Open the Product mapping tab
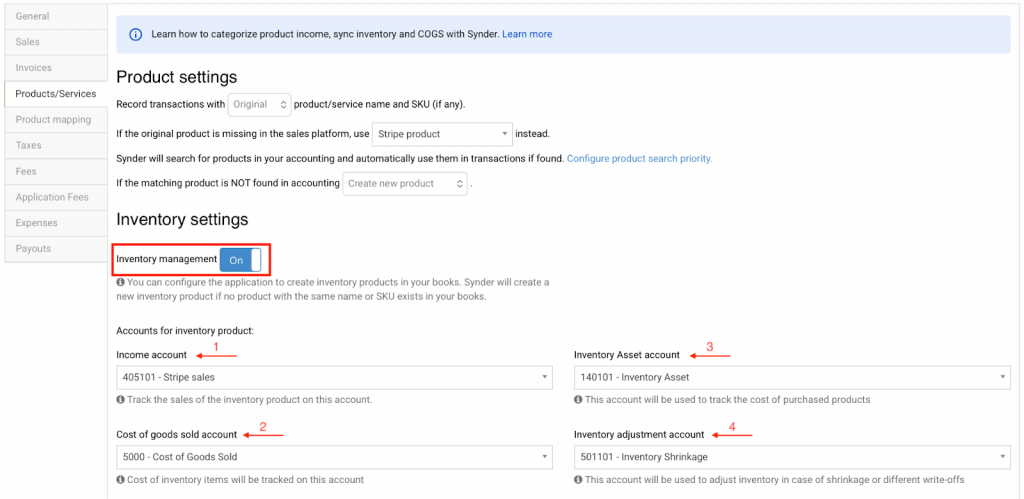Viewport: 1024px width, 499px height. point(55,120)
